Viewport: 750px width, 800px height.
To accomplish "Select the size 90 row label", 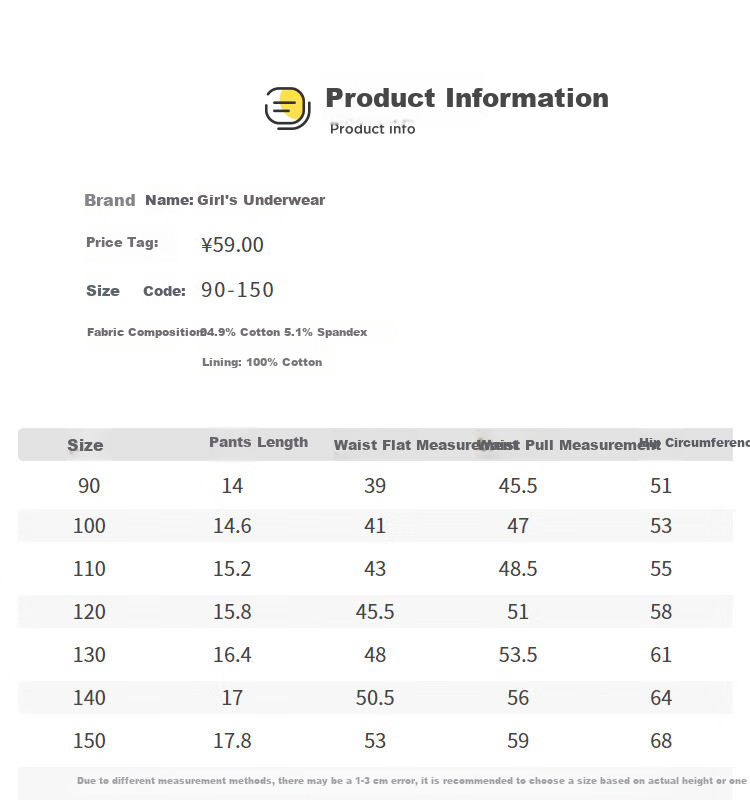I will [89, 486].
